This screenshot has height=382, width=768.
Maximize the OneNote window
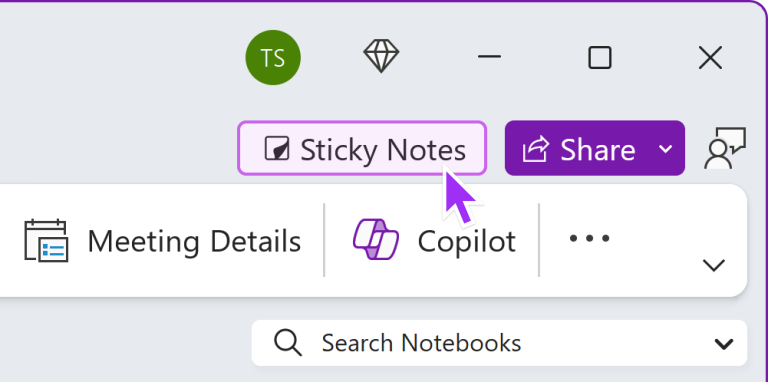pos(600,57)
